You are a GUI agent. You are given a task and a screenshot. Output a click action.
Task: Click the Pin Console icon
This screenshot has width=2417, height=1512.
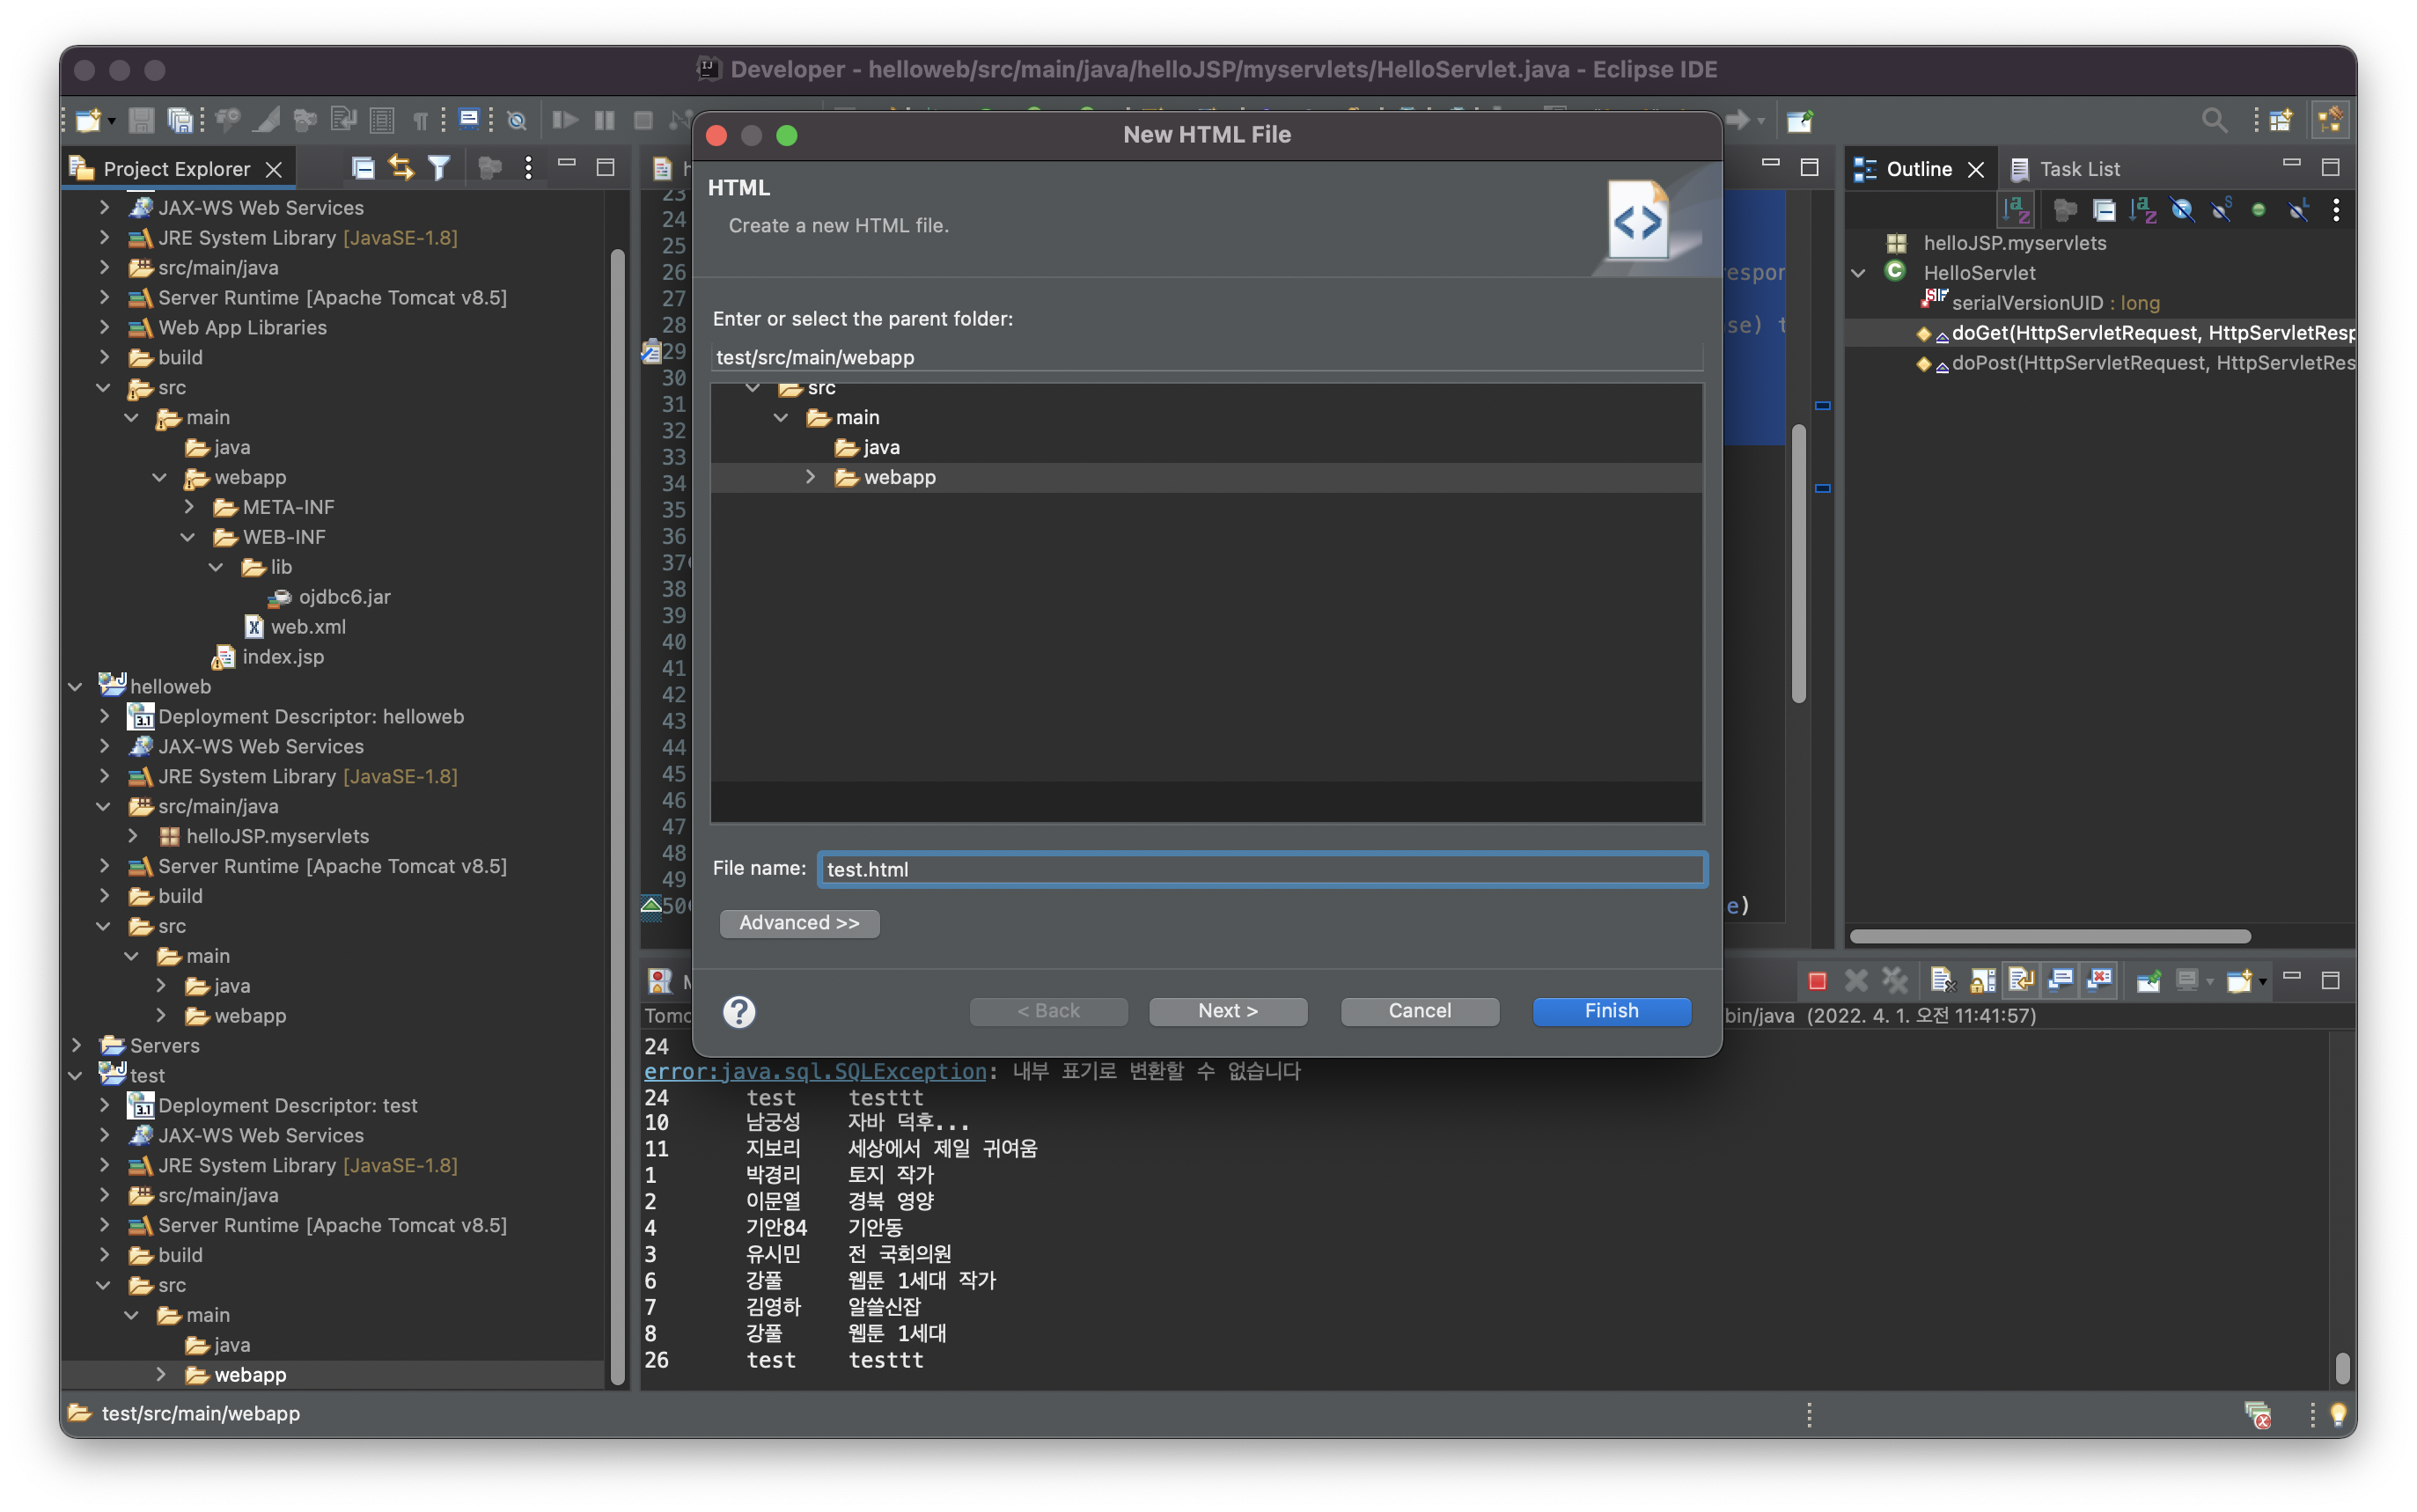[x=2148, y=981]
